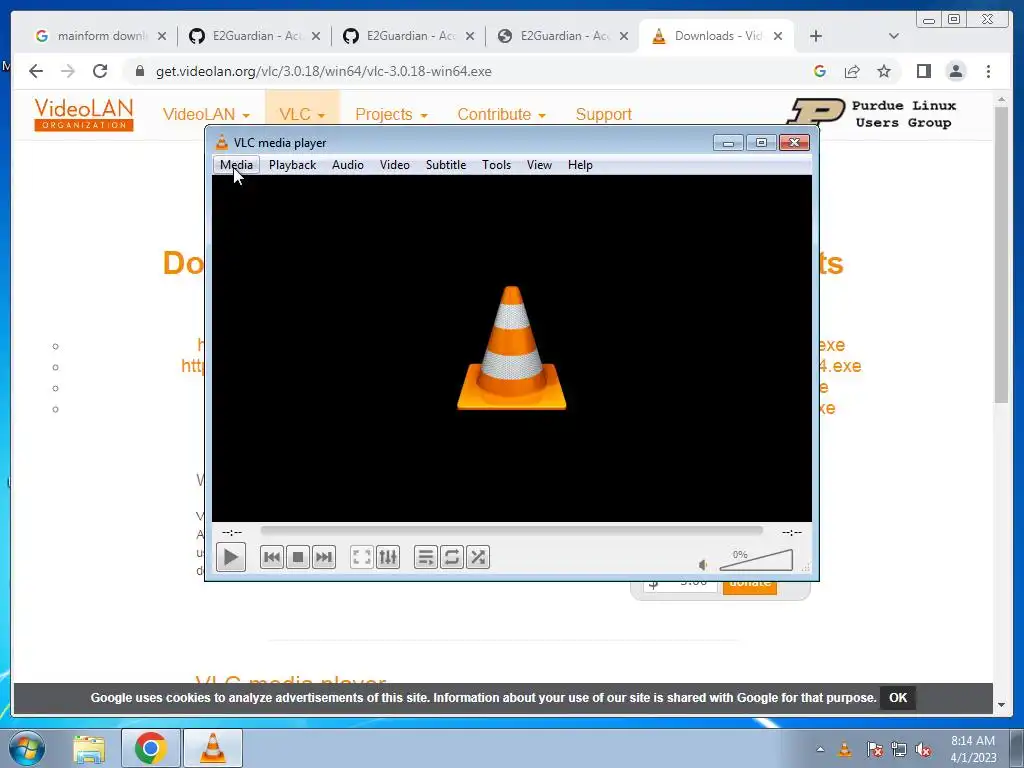The width and height of the screenshot is (1024, 768).
Task: Open the Media menu
Action: point(236,165)
